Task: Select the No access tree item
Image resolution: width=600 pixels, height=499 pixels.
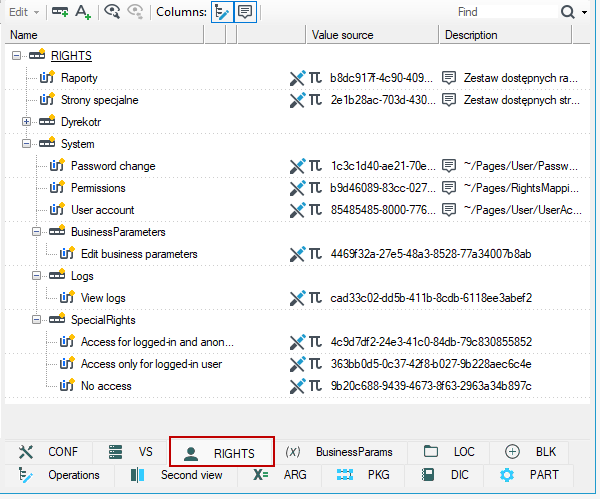Action: (x=106, y=386)
